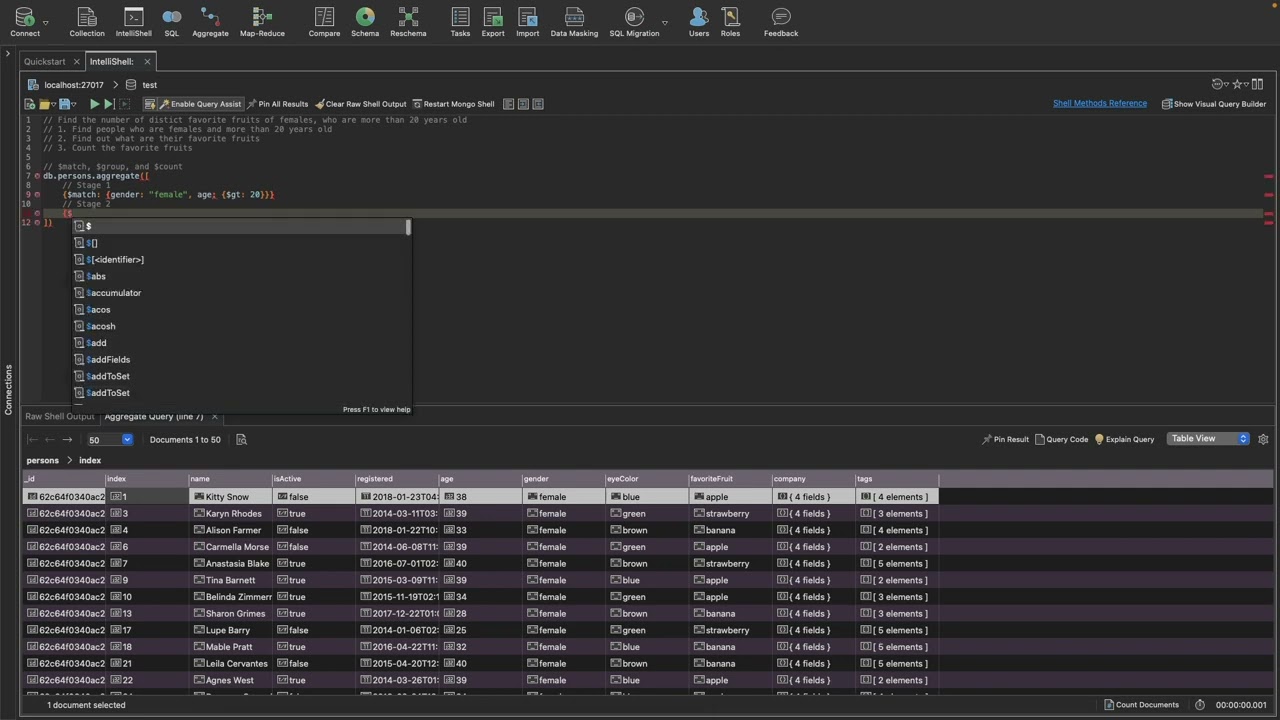
Task: Switch to right split layout view
Action: (x=538, y=104)
